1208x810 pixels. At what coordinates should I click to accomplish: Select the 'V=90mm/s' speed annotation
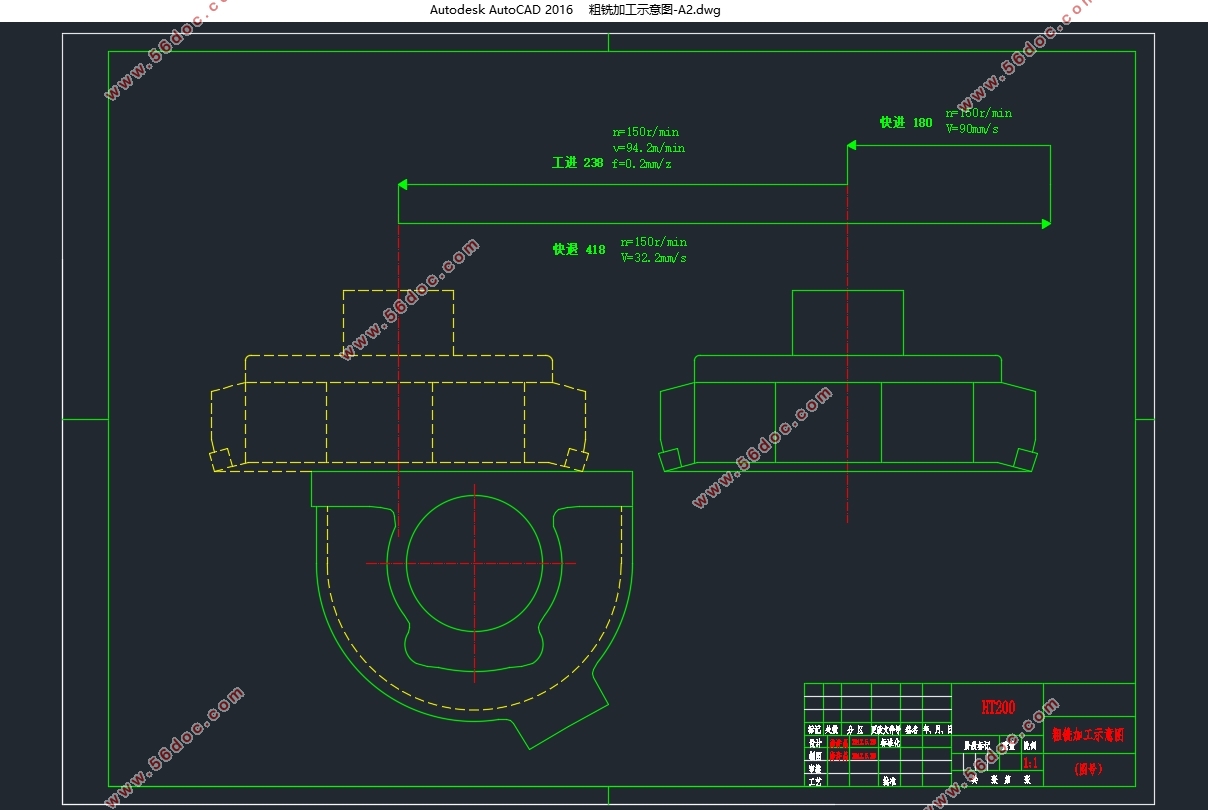click(x=971, y=129)
